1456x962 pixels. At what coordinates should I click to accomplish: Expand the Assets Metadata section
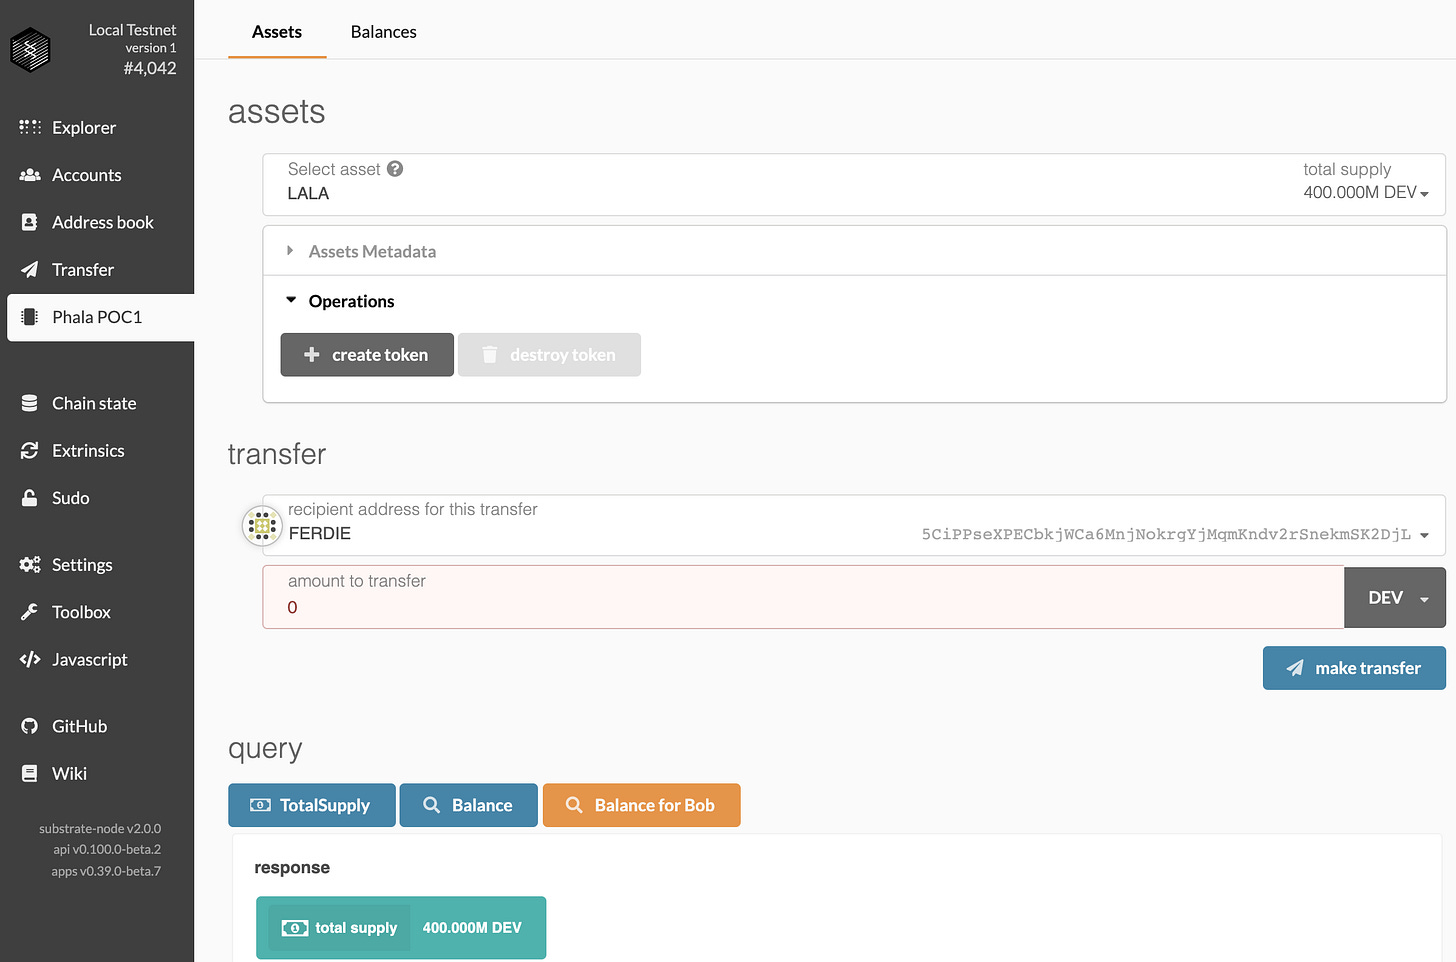(x=854, y=251)
